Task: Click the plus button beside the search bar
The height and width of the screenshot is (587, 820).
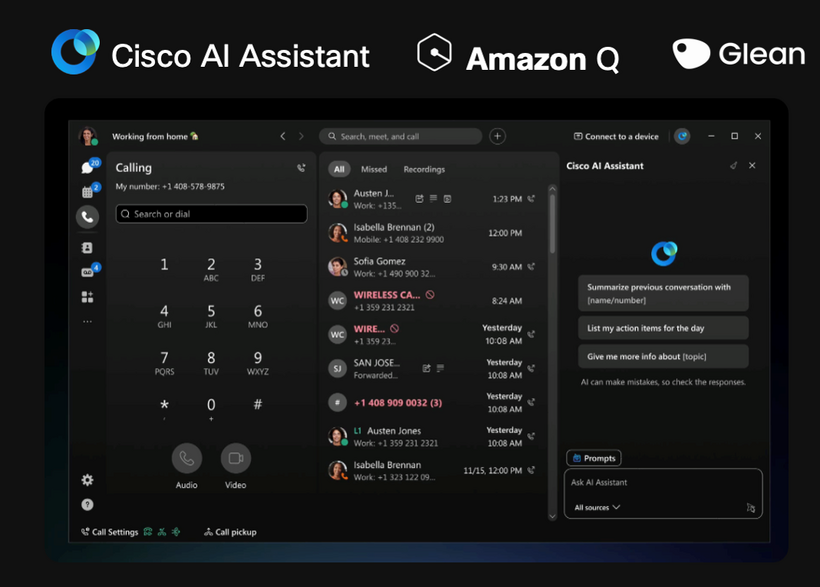Action: pos(497,136)
